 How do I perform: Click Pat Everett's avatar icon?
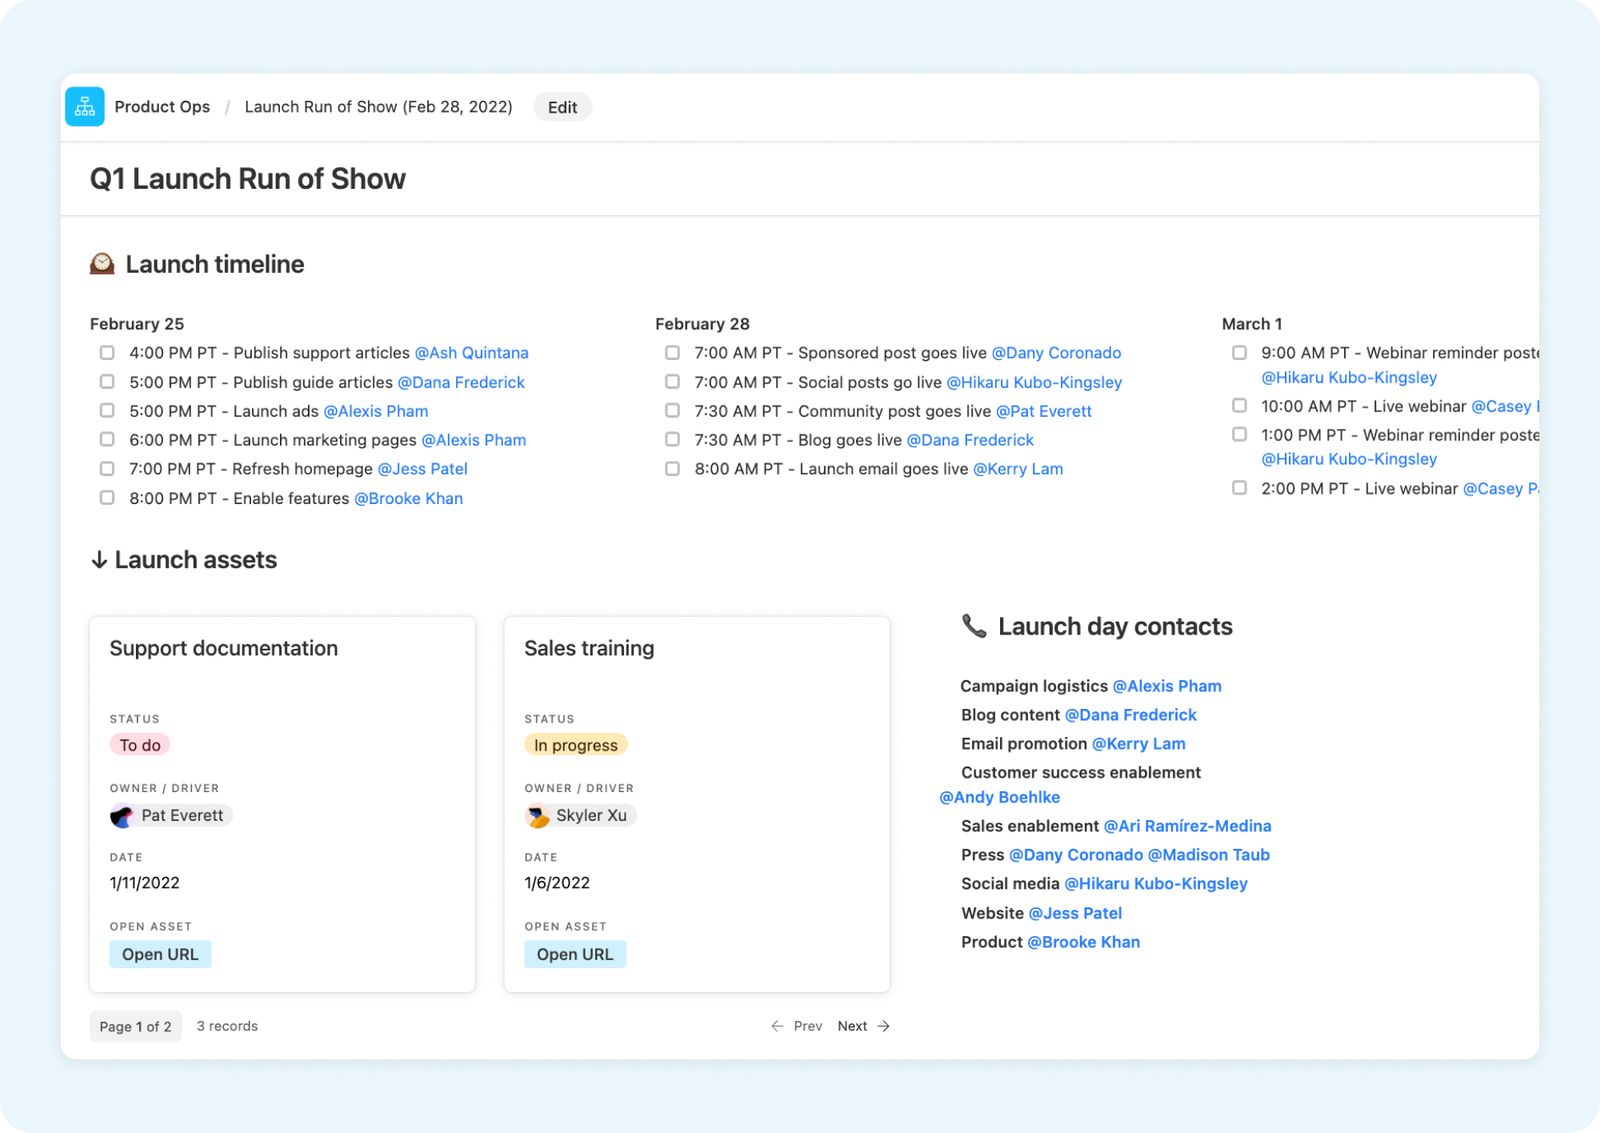(122, 816)
